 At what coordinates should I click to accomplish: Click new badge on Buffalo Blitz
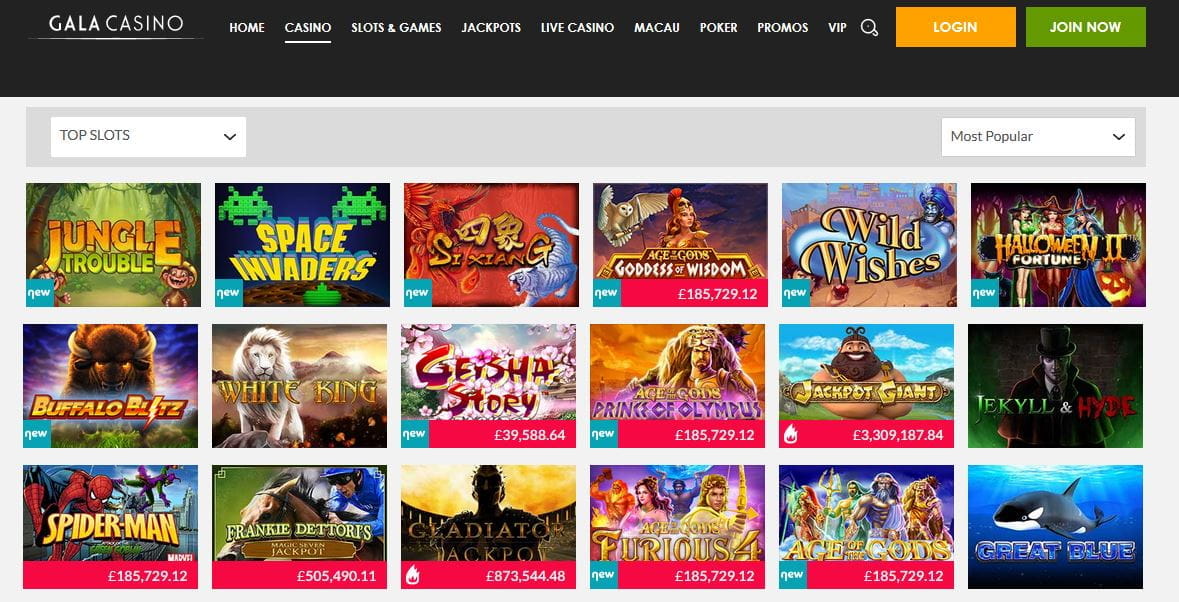pos(37,434)
